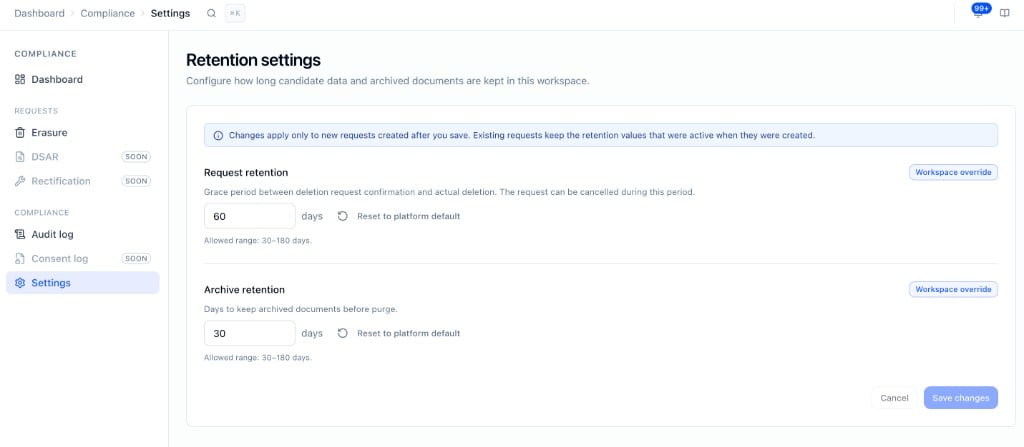Select DSAR sidebar item
This screenshot has height=447, width=1024.
pyautogui.click(x=82, y=157)
